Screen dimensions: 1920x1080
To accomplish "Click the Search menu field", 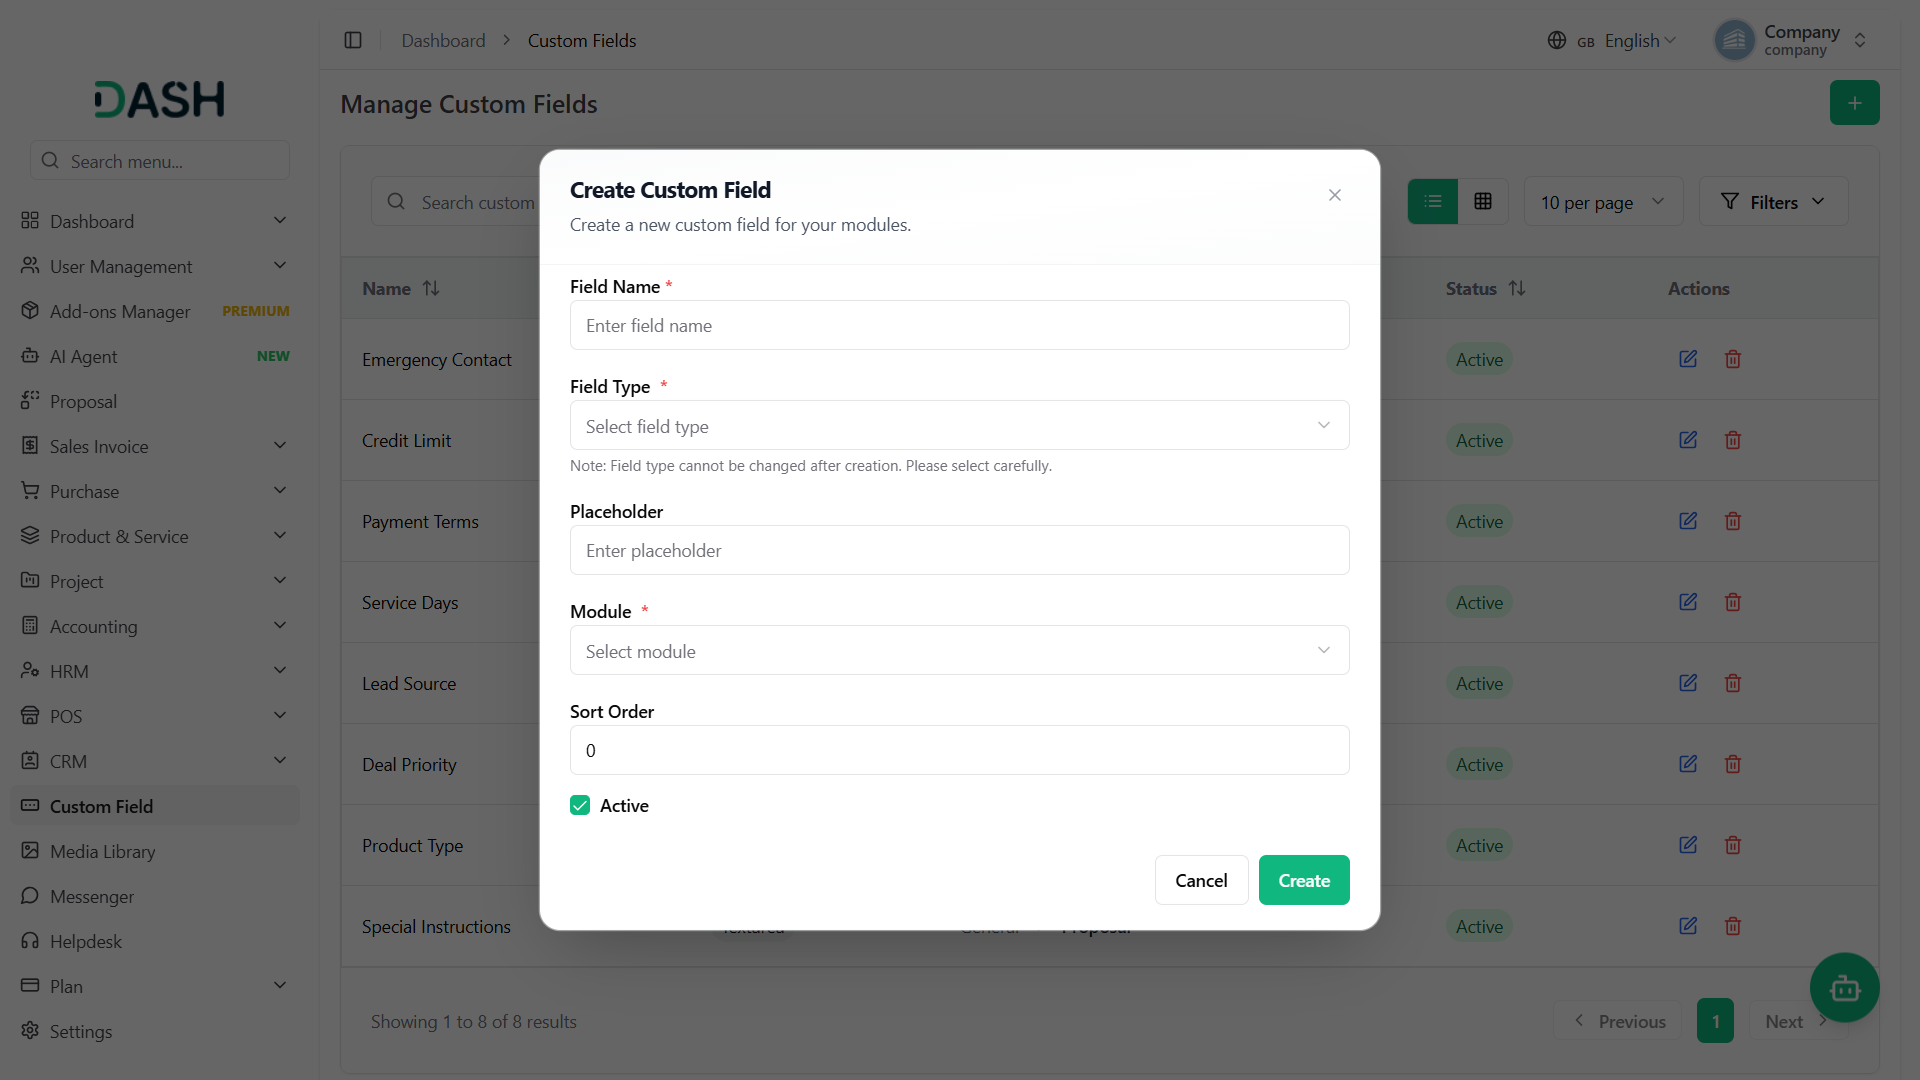I will [160, 160].
